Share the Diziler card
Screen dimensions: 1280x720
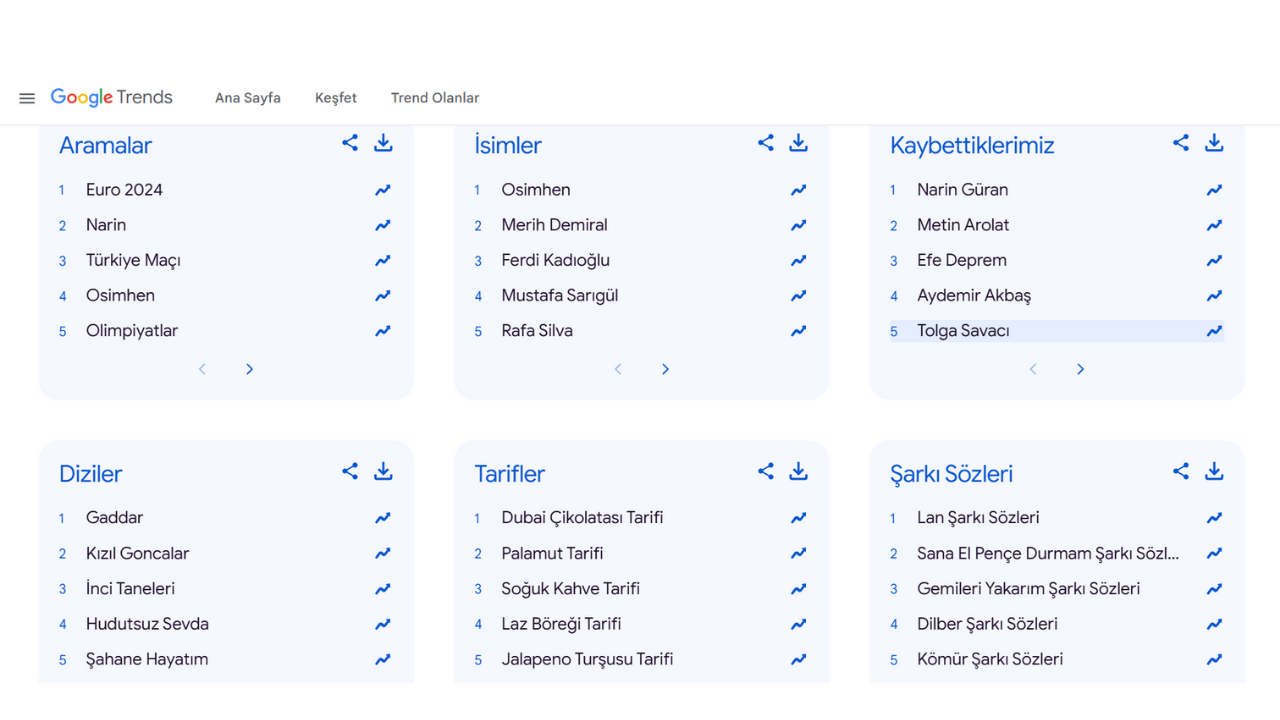(x=350, y=471)
